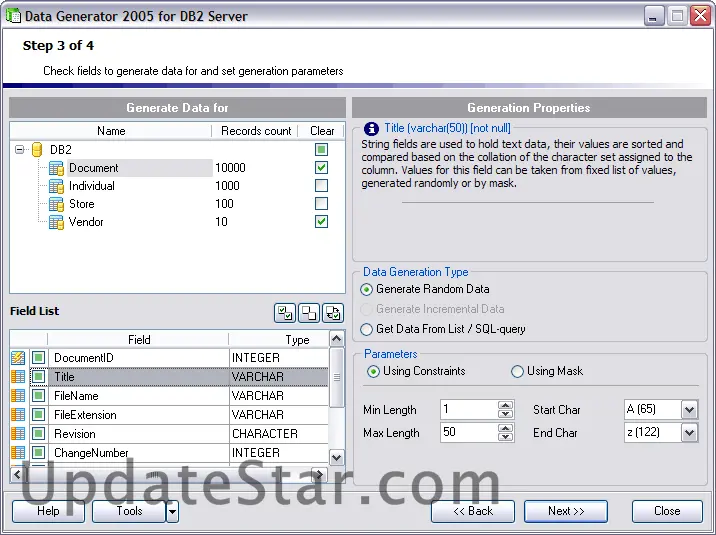
Task: Increase Max Length with up arrow
Action: tap(505, 428)
